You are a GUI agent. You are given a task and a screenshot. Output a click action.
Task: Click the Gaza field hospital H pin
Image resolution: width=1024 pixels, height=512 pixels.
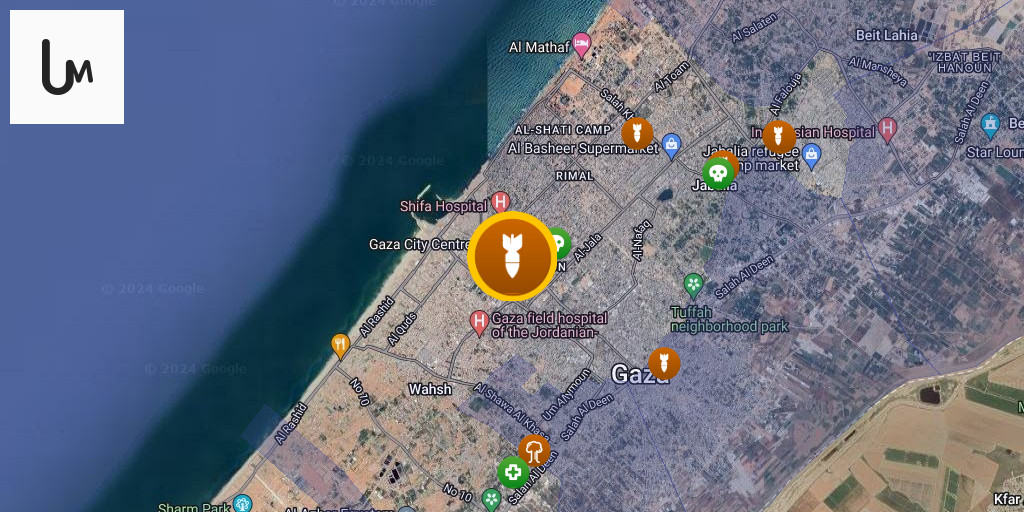point(480,323)
